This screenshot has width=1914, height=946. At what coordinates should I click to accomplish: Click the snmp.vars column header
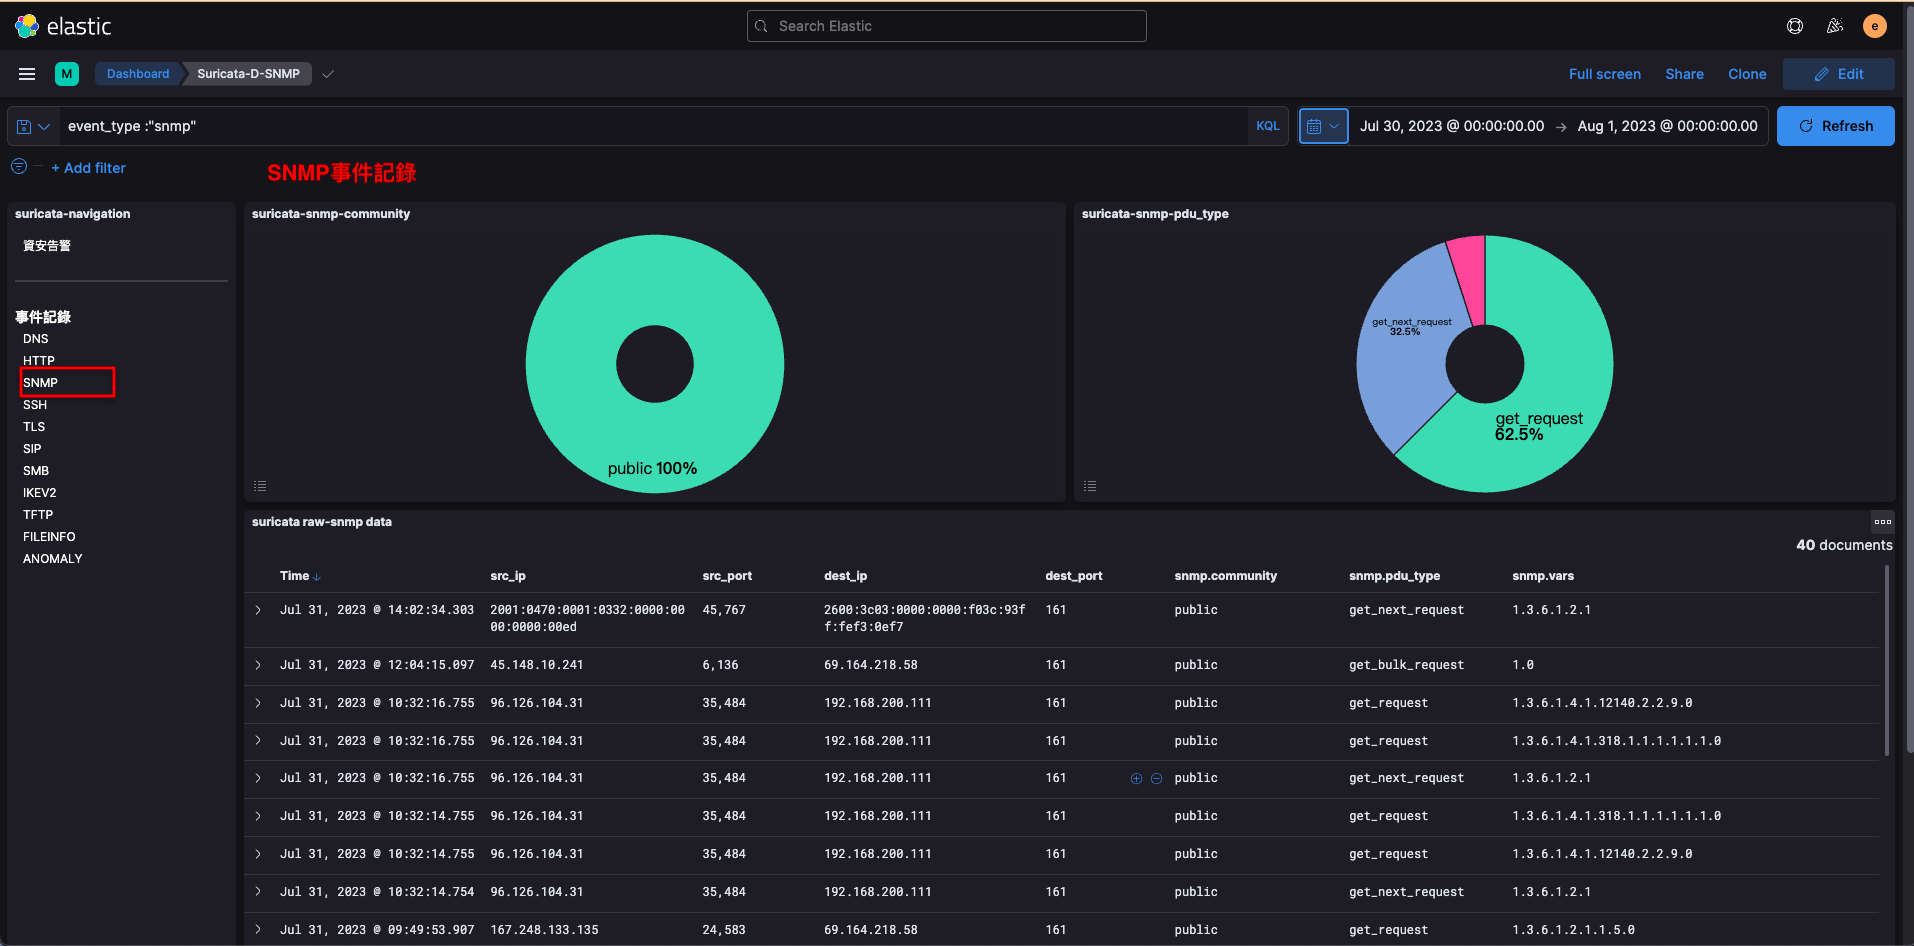(1543, 576)
